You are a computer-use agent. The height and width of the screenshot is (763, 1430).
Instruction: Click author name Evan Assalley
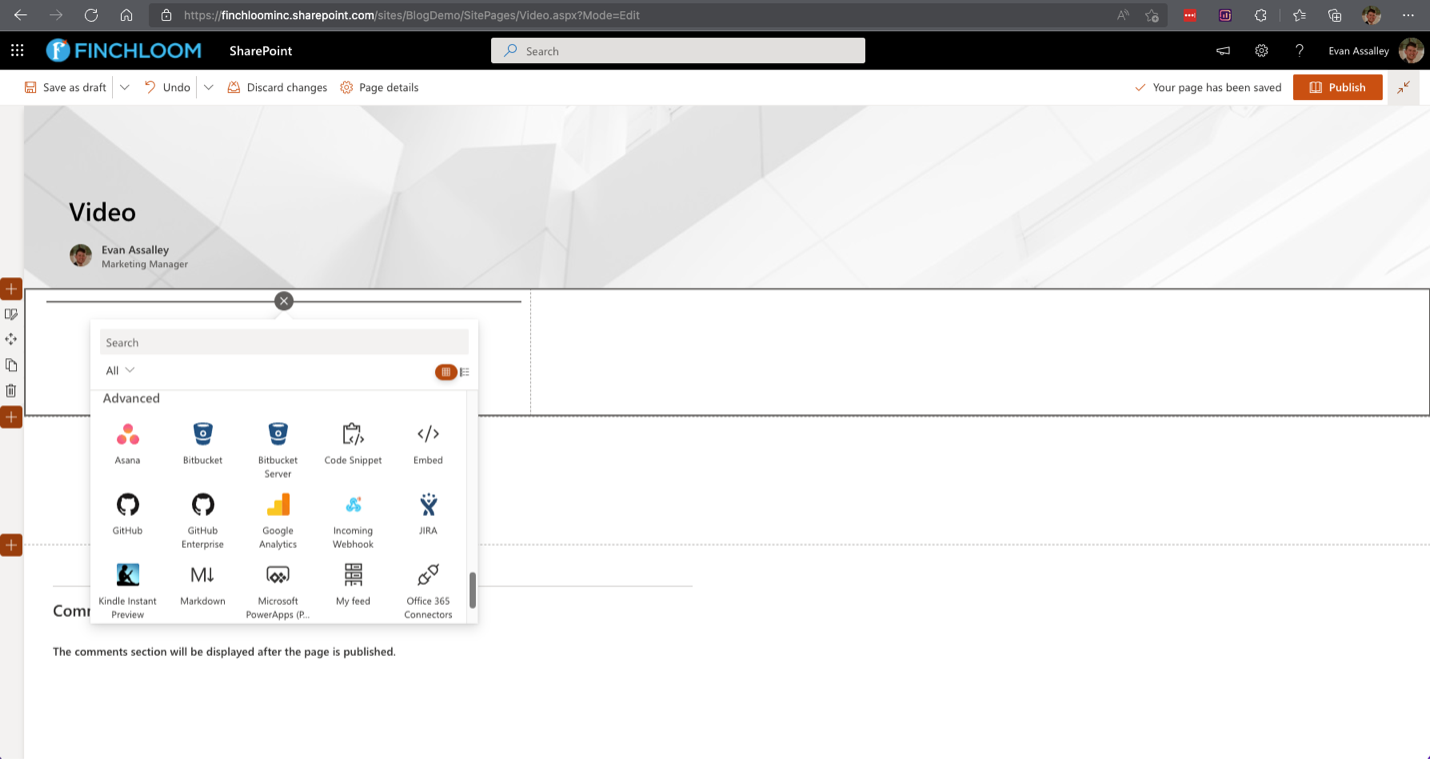[x=135, y=250]
